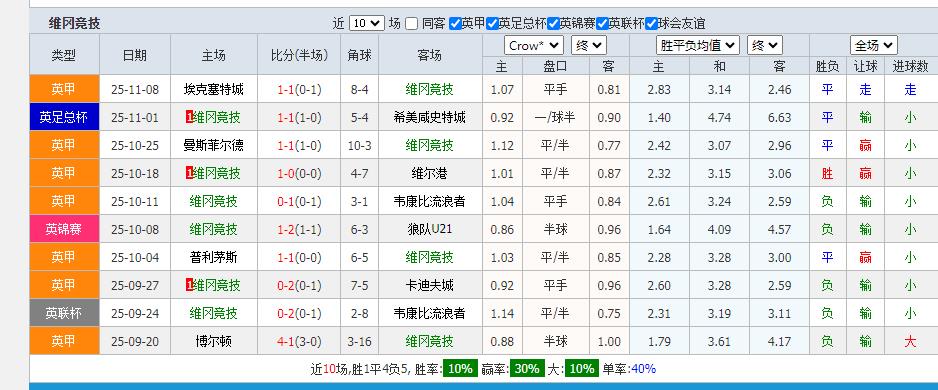Image resolution: width=938 pixels, height=390 pixels.
Task: Click the odds value 4.74
Action: (719, 117)
